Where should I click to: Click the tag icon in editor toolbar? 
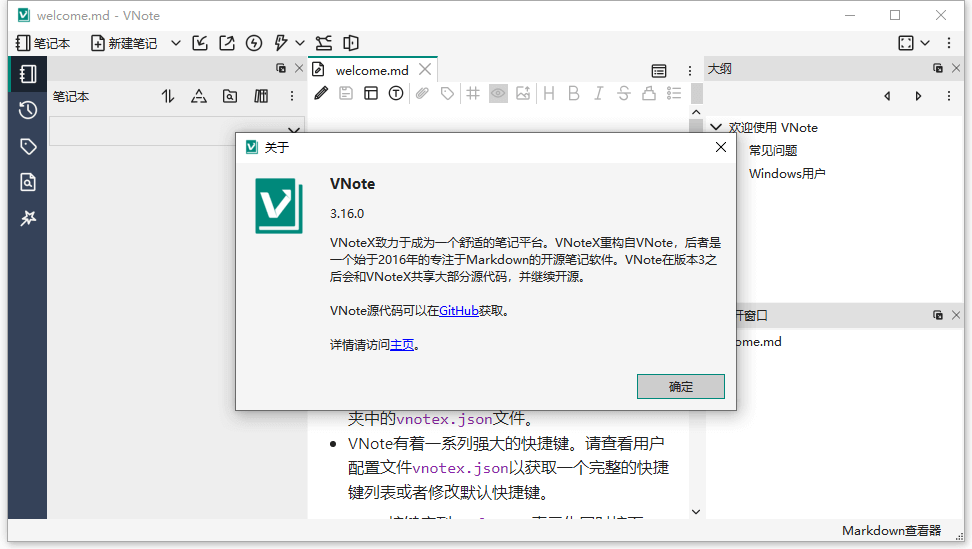tap(447, 94)
